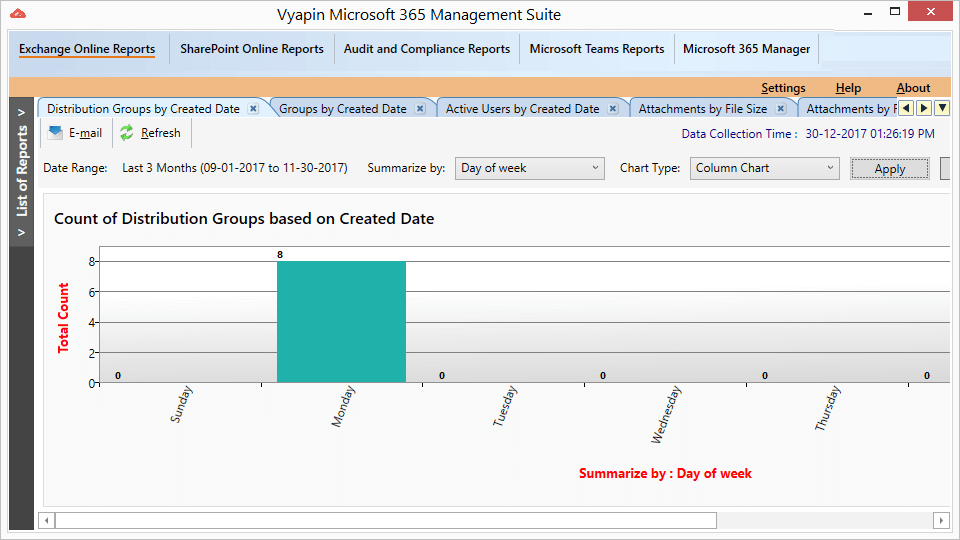Click the 'Wednesday' axis label
Screen dimensions: 960x540
point(666,414)
